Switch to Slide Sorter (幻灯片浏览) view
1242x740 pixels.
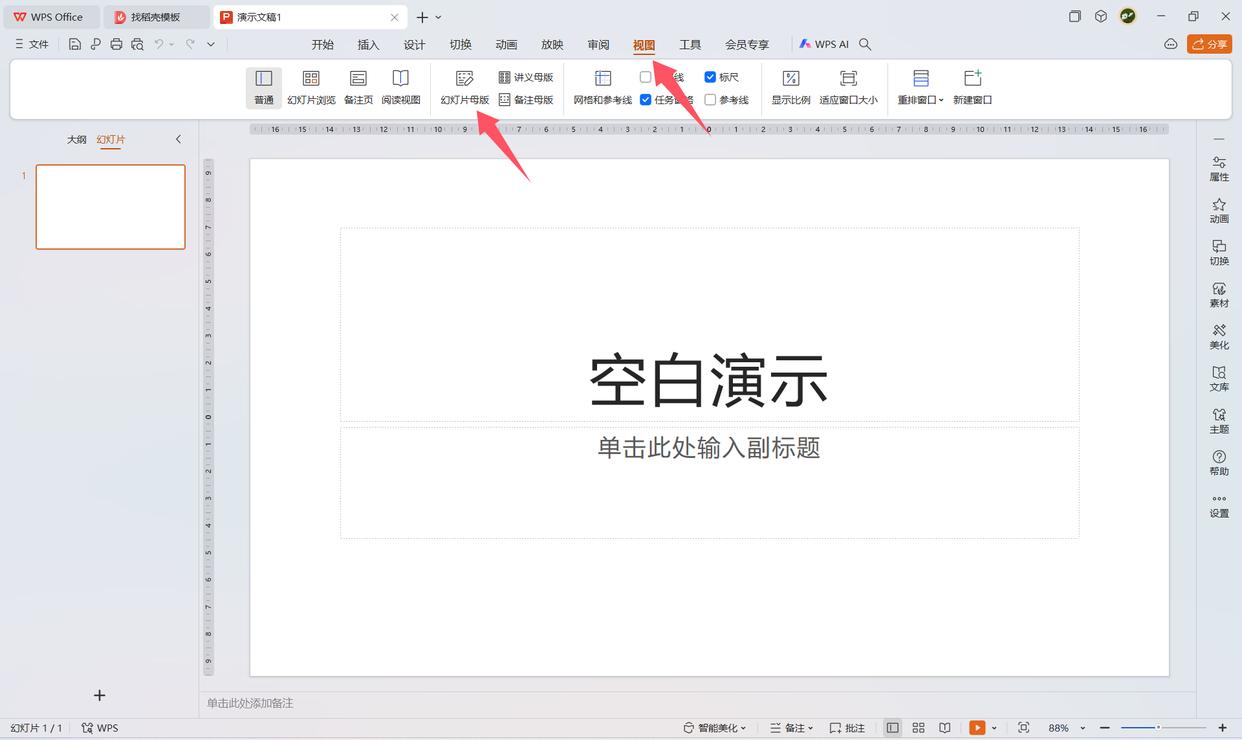311,87
